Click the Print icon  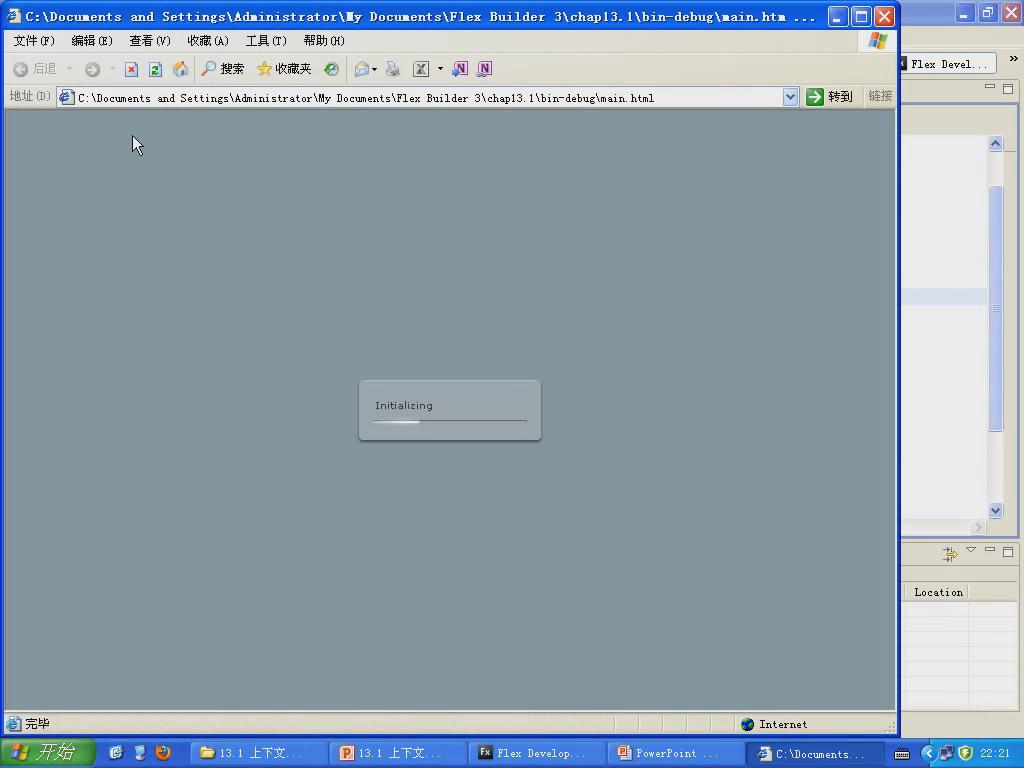click(x=392, y=69)
